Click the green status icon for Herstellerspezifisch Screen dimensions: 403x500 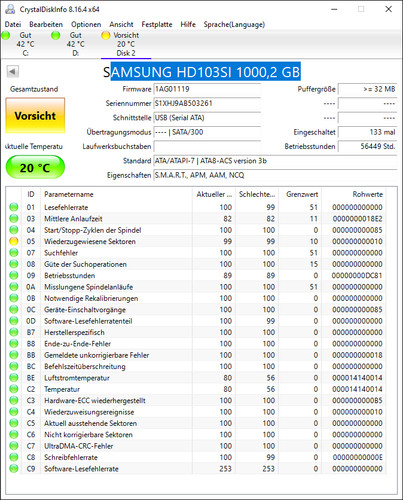point(14,332)
